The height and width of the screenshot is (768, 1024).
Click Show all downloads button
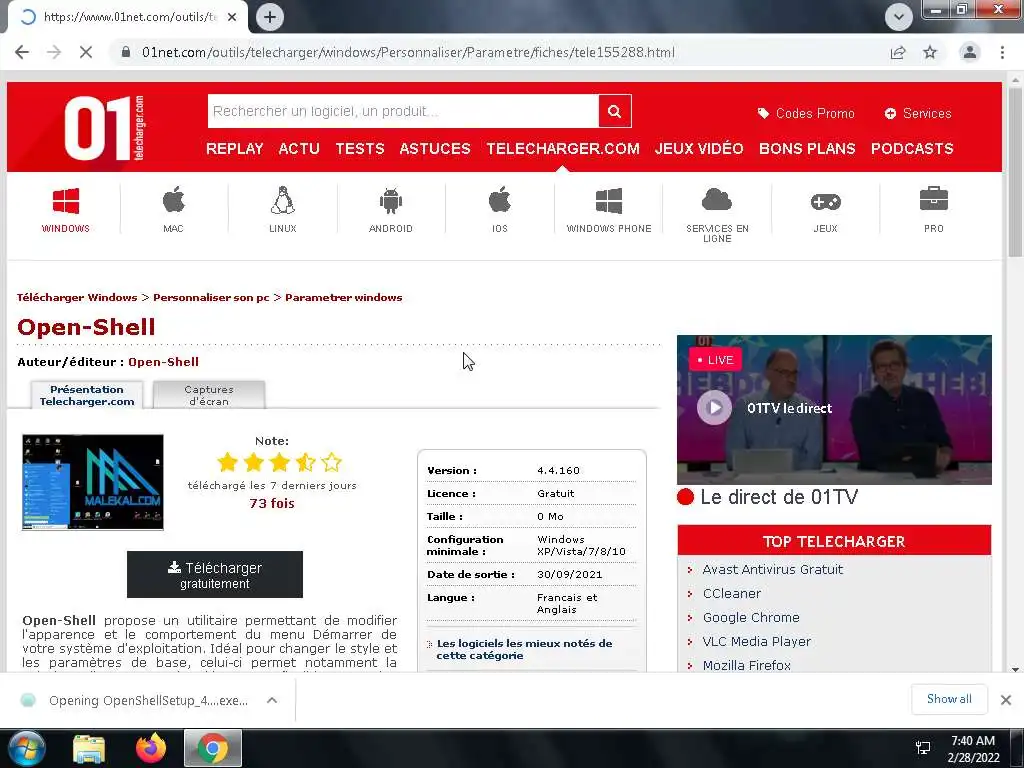pos(949,699)
